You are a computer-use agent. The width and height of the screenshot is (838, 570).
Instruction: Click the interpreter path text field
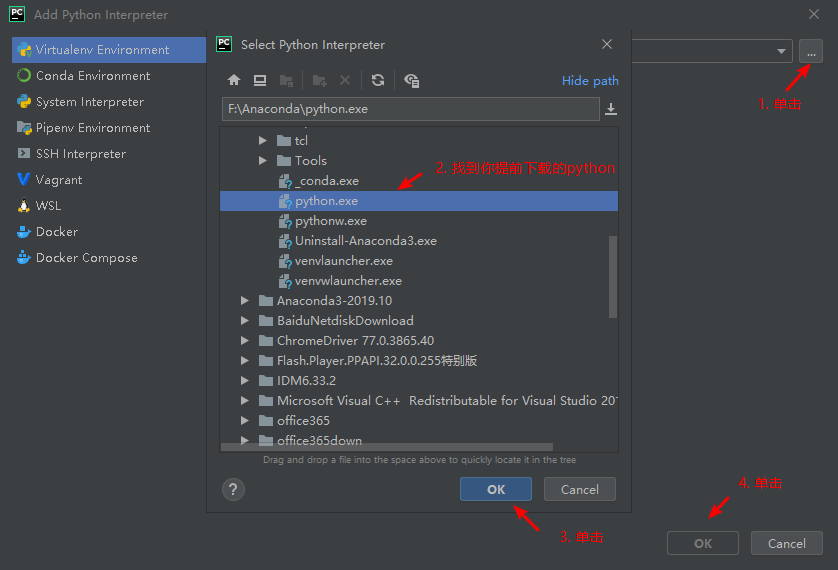pos(410,109)
